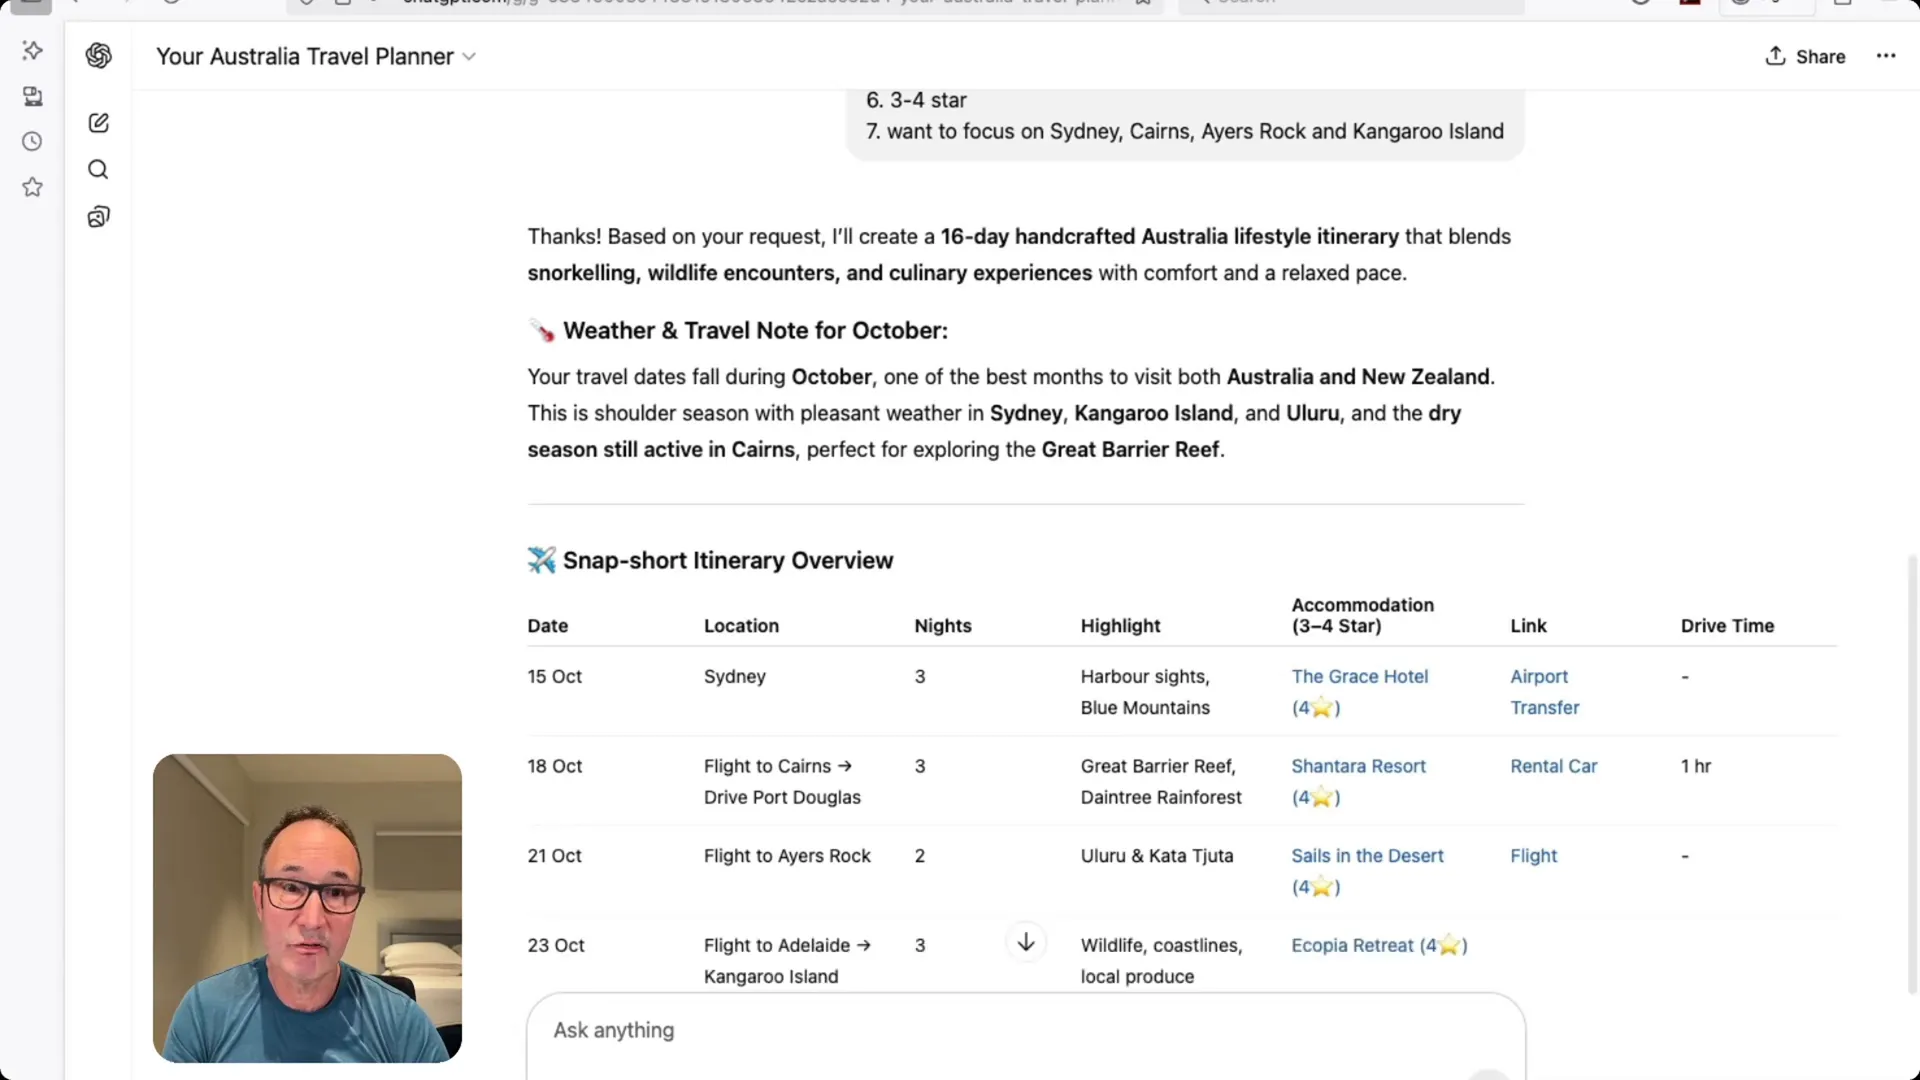Click the Date column header
This screenshot has height=1080, width=1920.
point(547,626)
